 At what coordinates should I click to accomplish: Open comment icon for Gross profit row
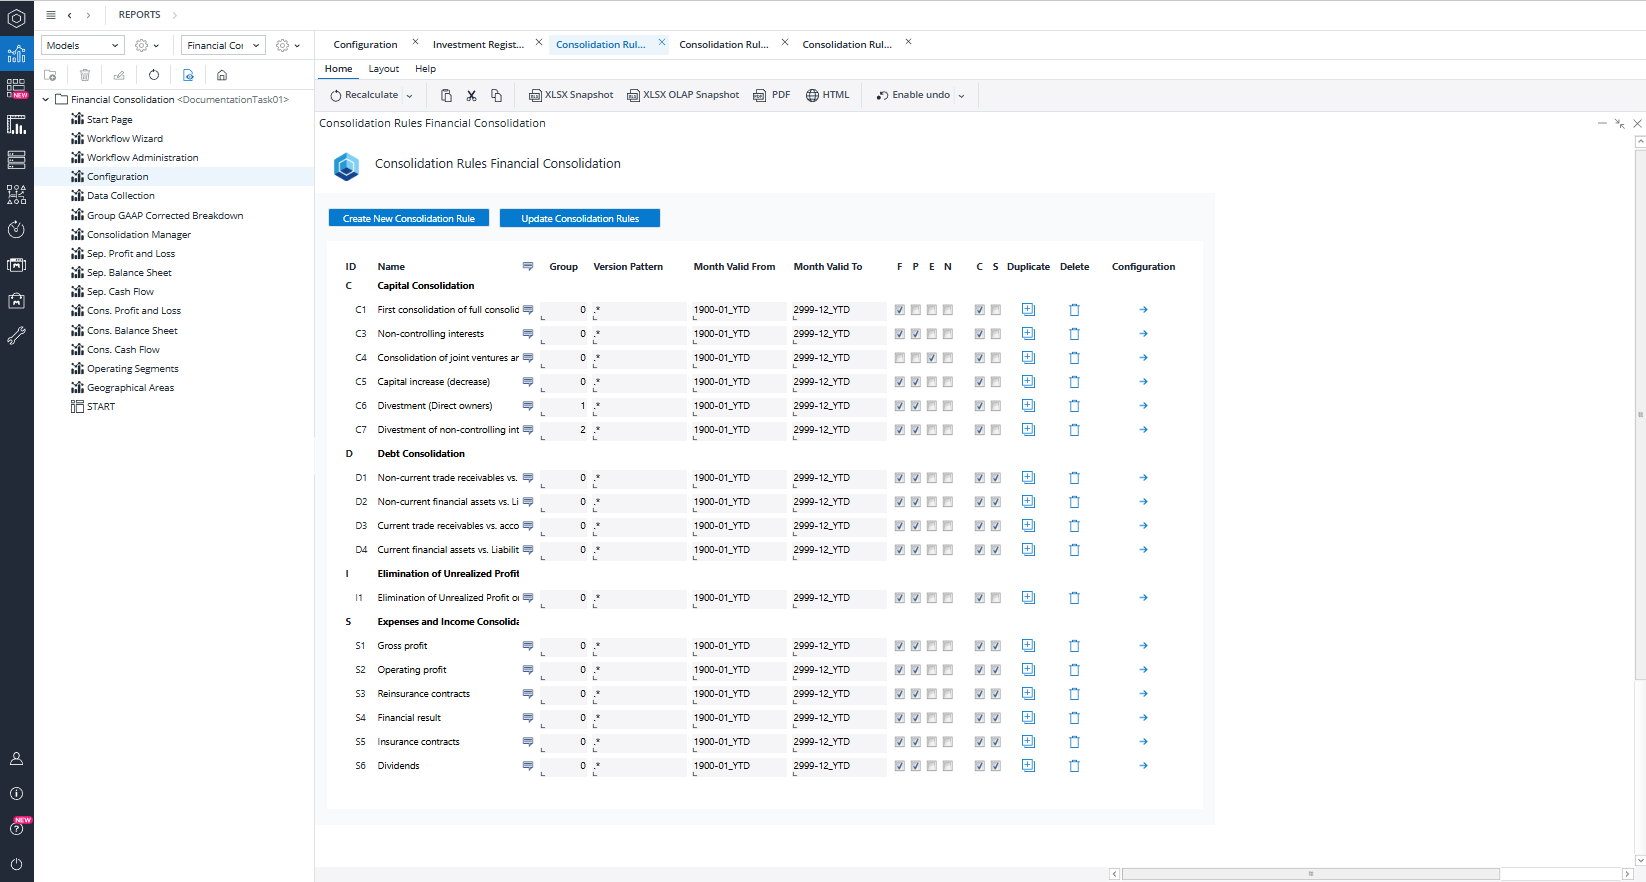pyautogui.click(x=528, y=646)
